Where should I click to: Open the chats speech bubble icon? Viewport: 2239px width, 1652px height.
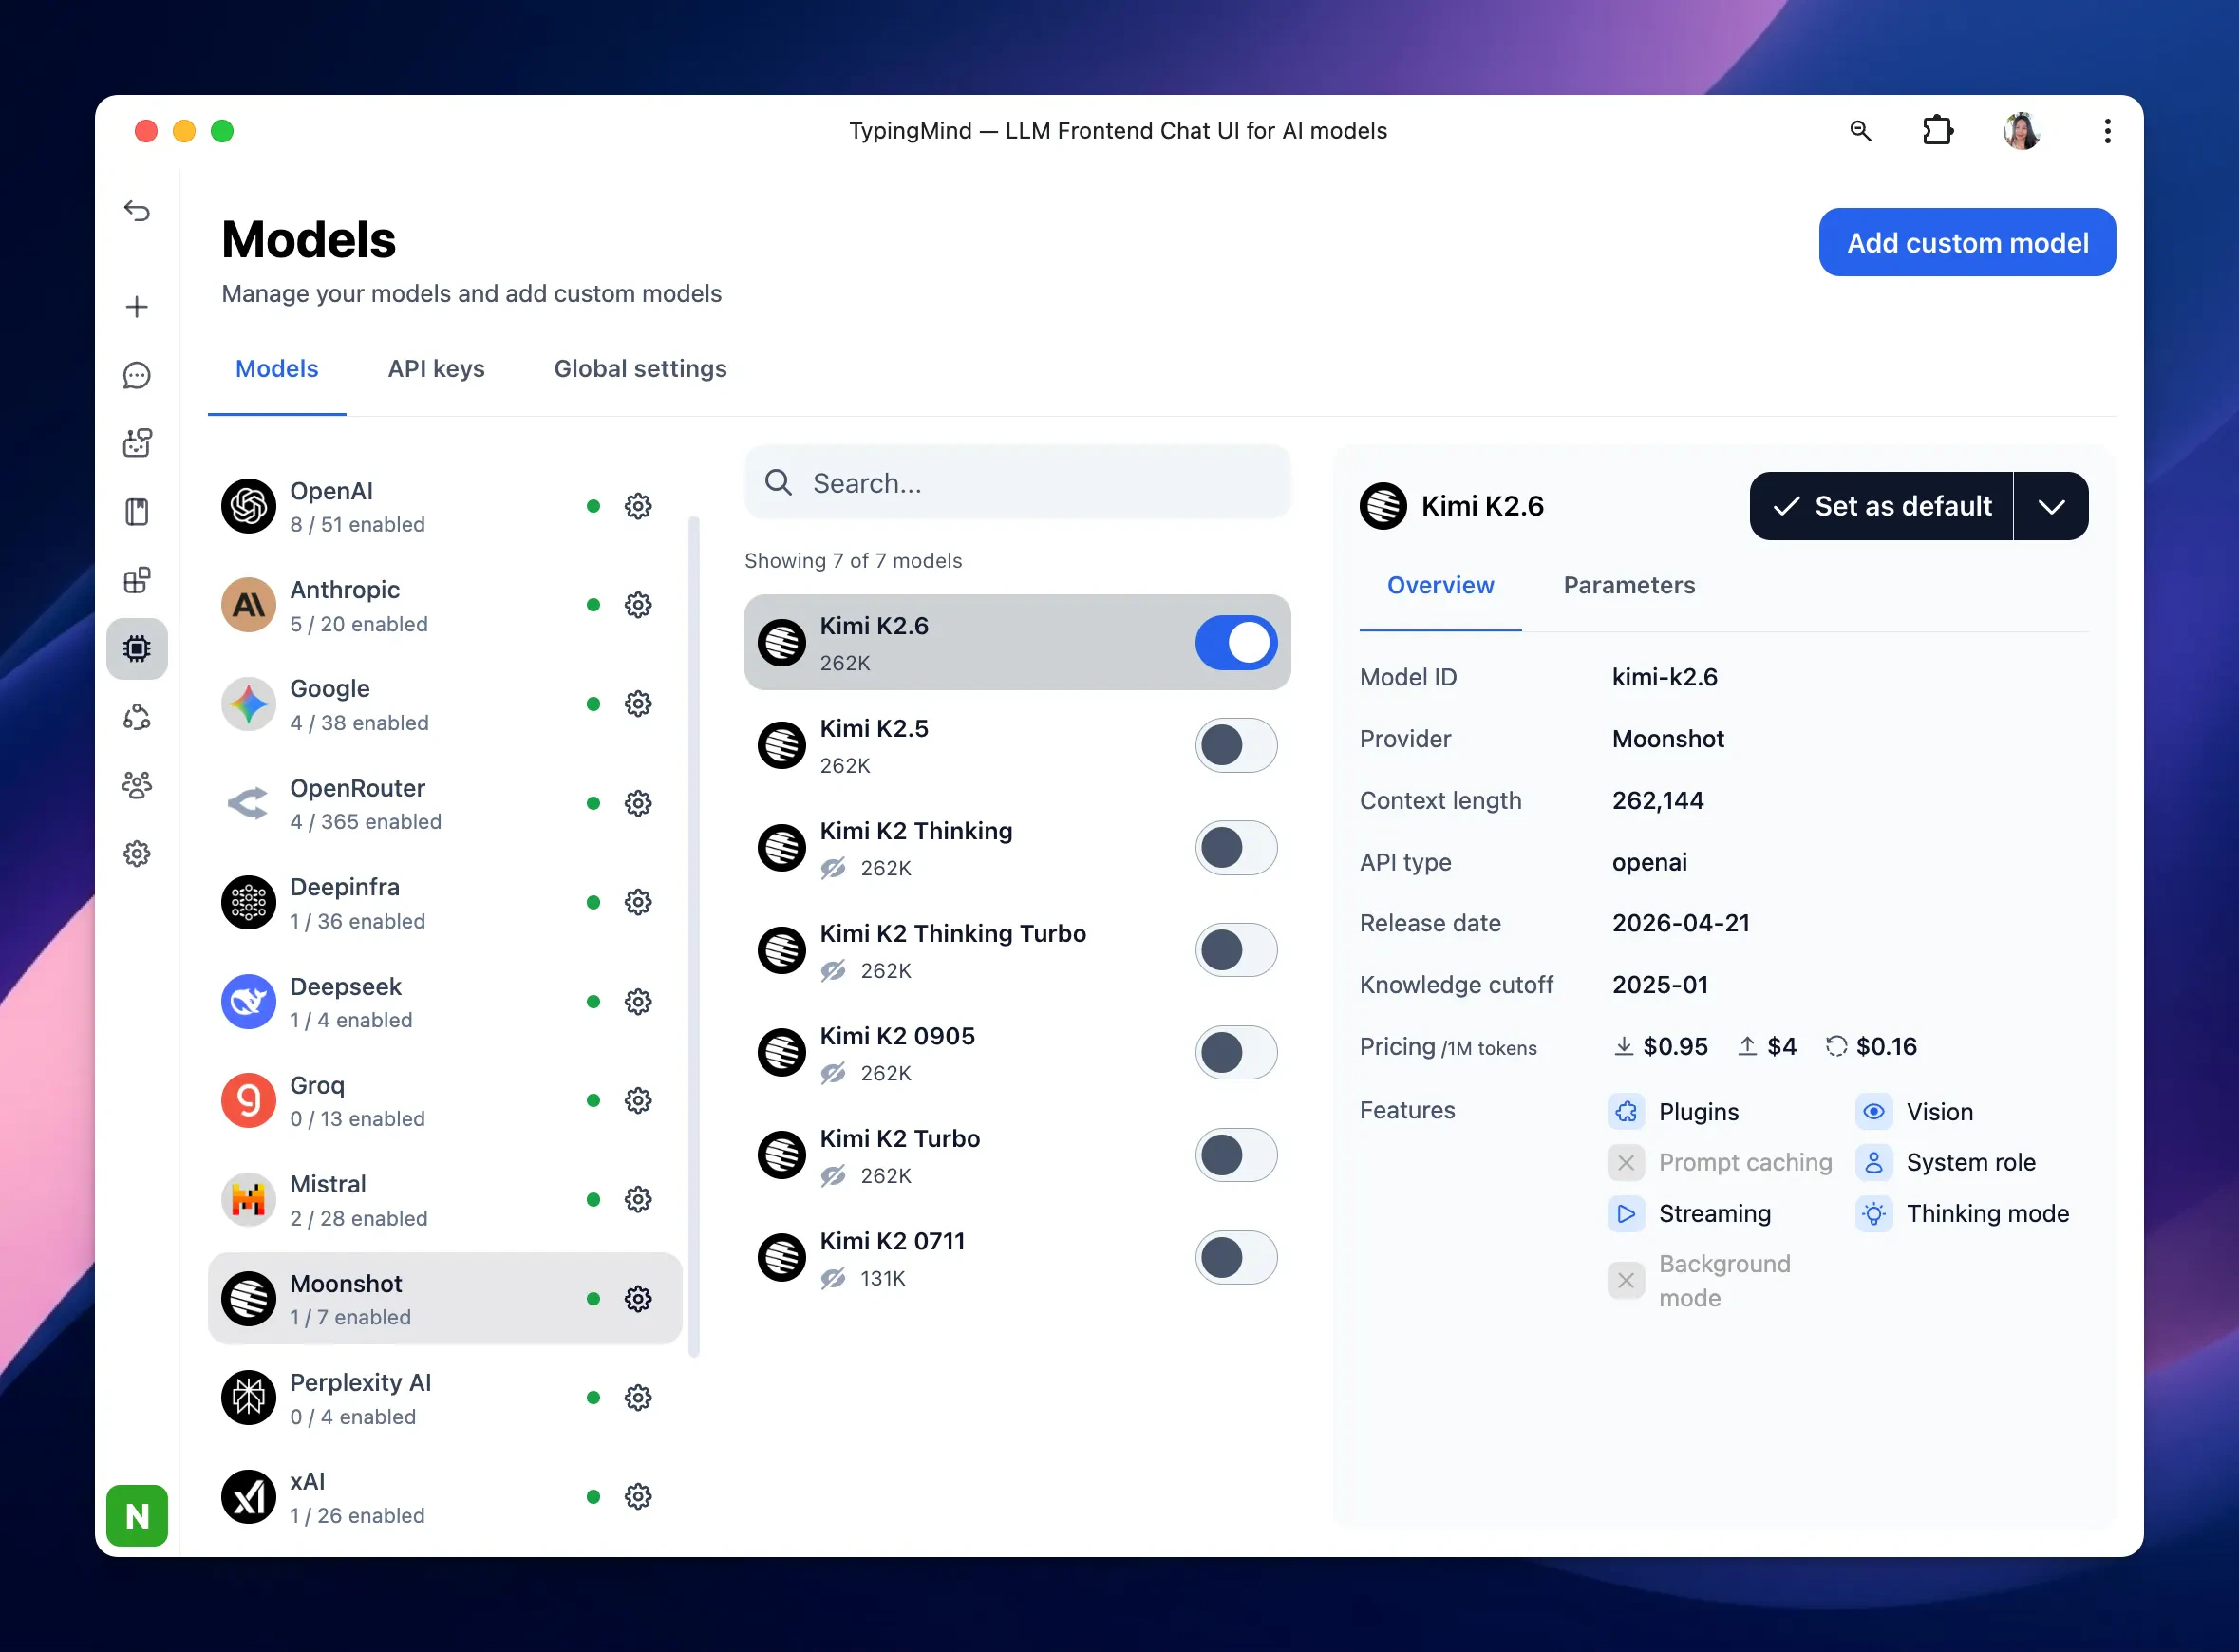(x=137, y=375)
